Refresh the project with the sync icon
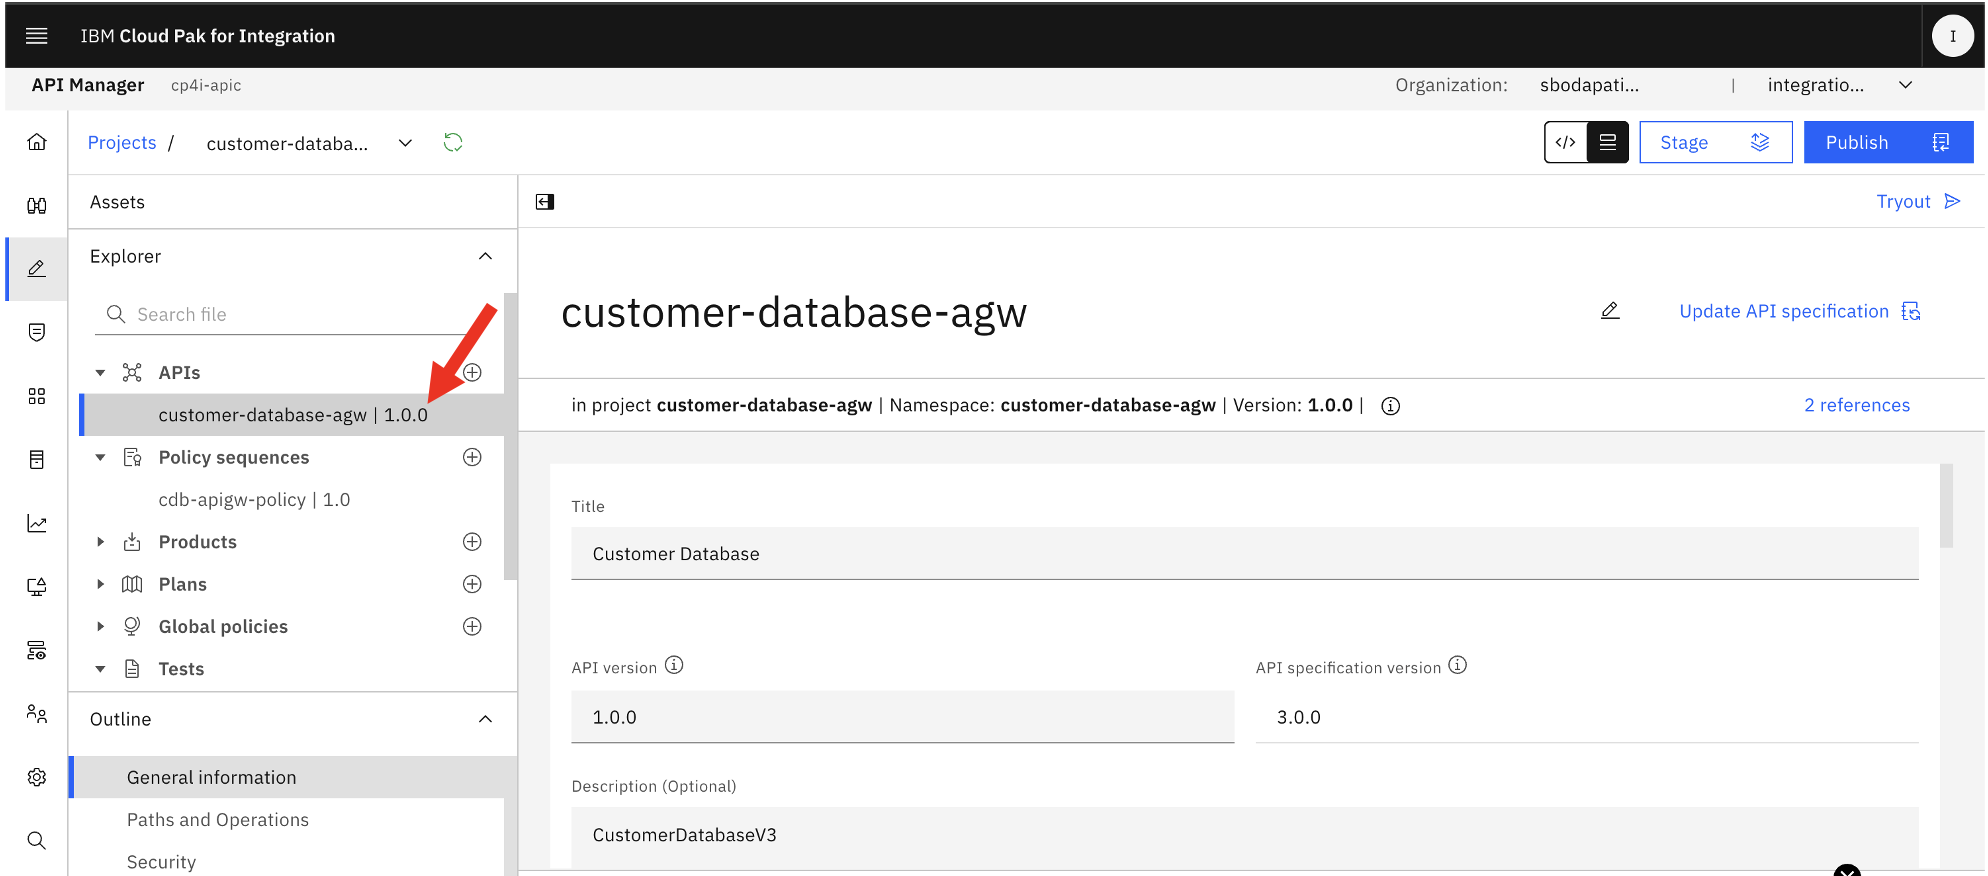This screenshot has height=876, width=1988. tap(453, 143)
